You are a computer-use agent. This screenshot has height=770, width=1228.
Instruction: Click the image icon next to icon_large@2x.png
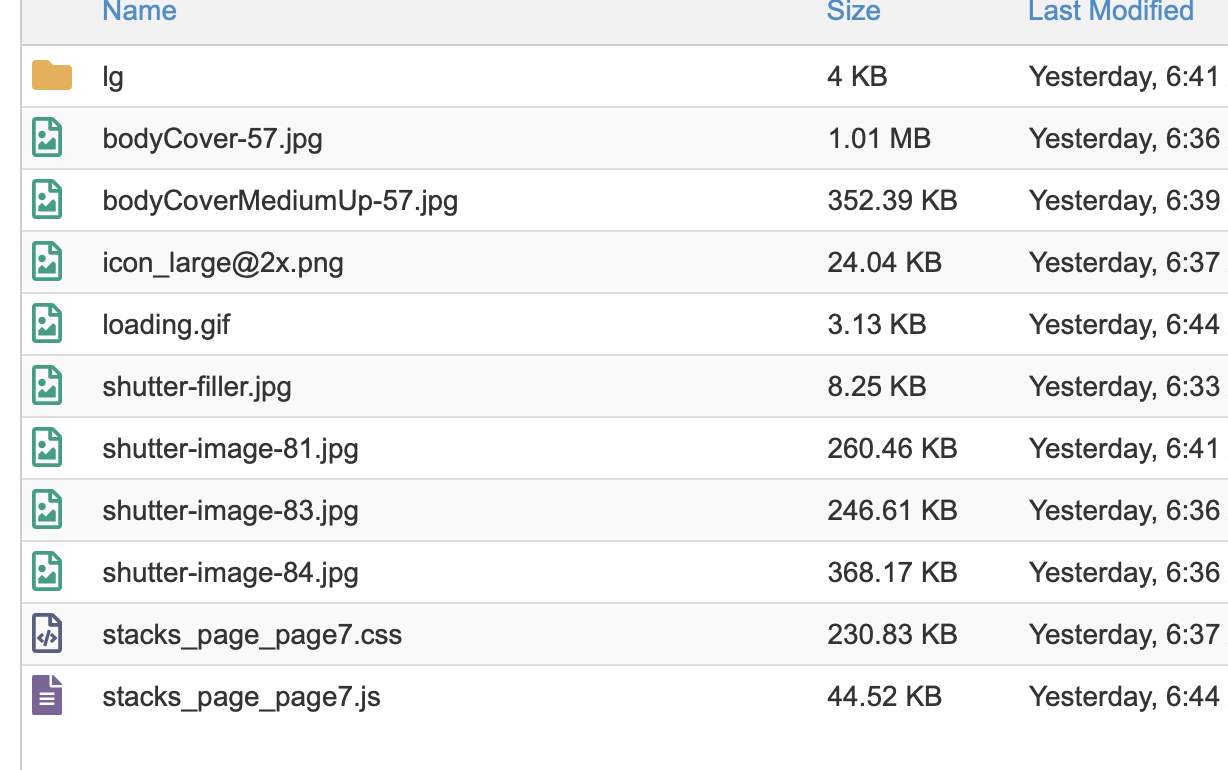click(x=47, y=262)
